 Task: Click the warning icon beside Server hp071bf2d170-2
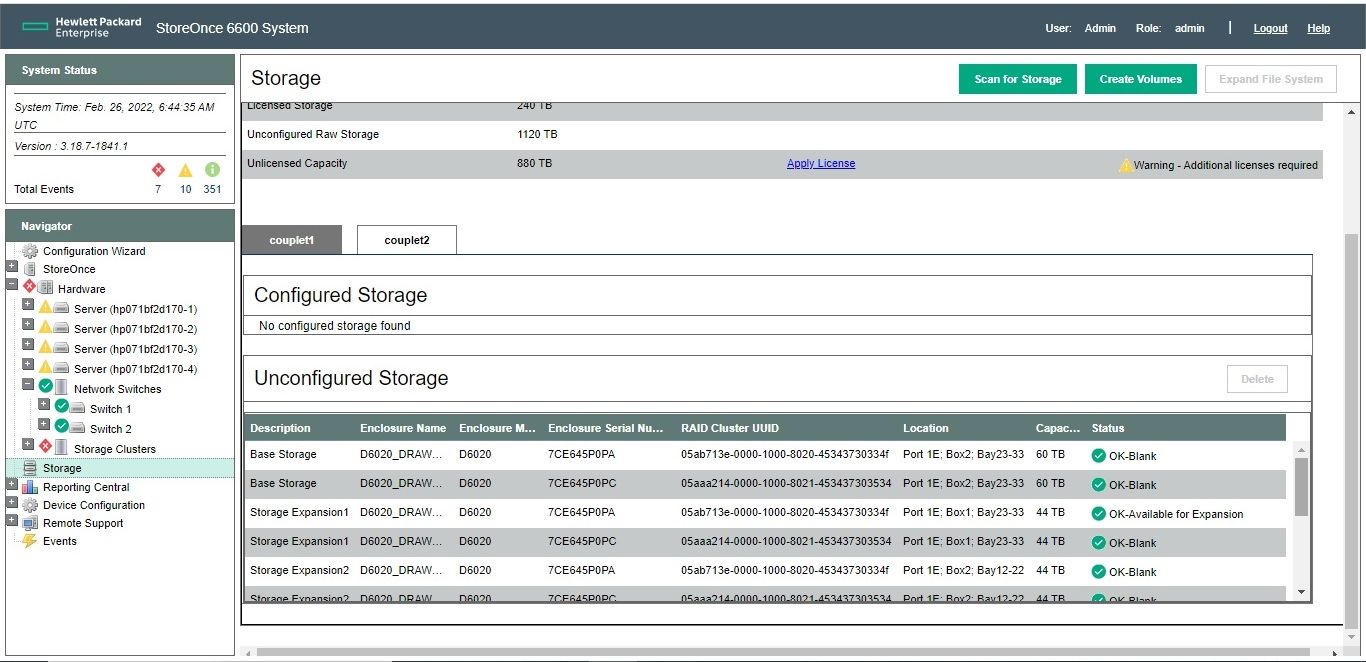tap(45, 327)
